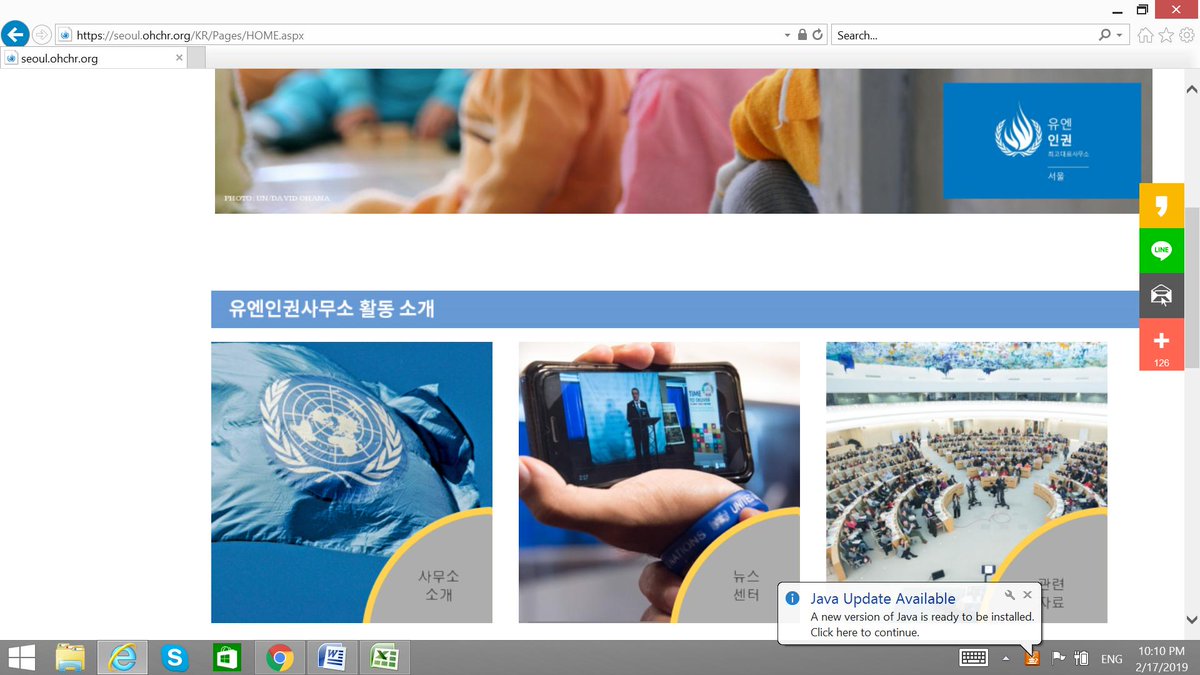Launch Skype from the taskbar

coord(175,657)
